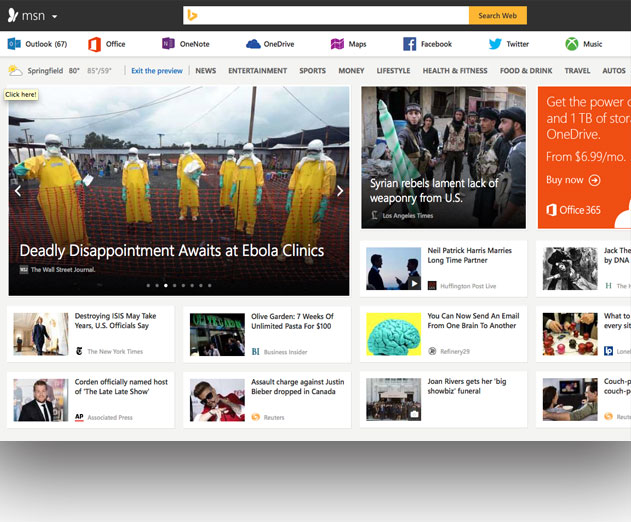Select the third carousel dot indicator
This screenshot has width=631, height=522.
(166, 285)
